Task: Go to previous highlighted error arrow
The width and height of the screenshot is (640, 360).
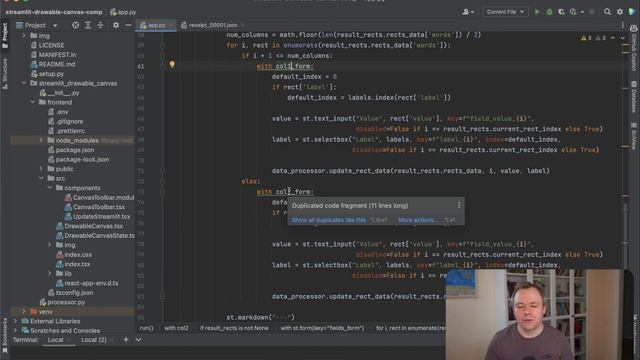Action: (x=613, y=38)
